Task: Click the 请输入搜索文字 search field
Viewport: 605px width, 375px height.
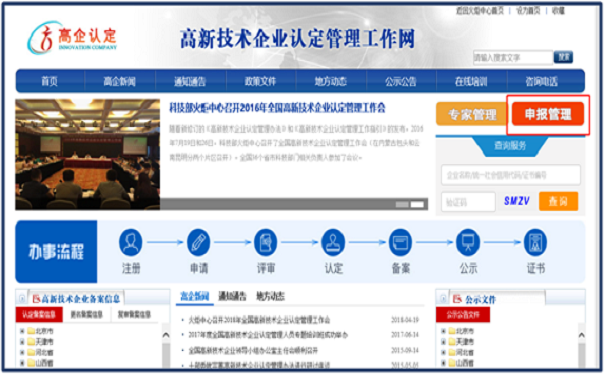Action: click(513, 57)
